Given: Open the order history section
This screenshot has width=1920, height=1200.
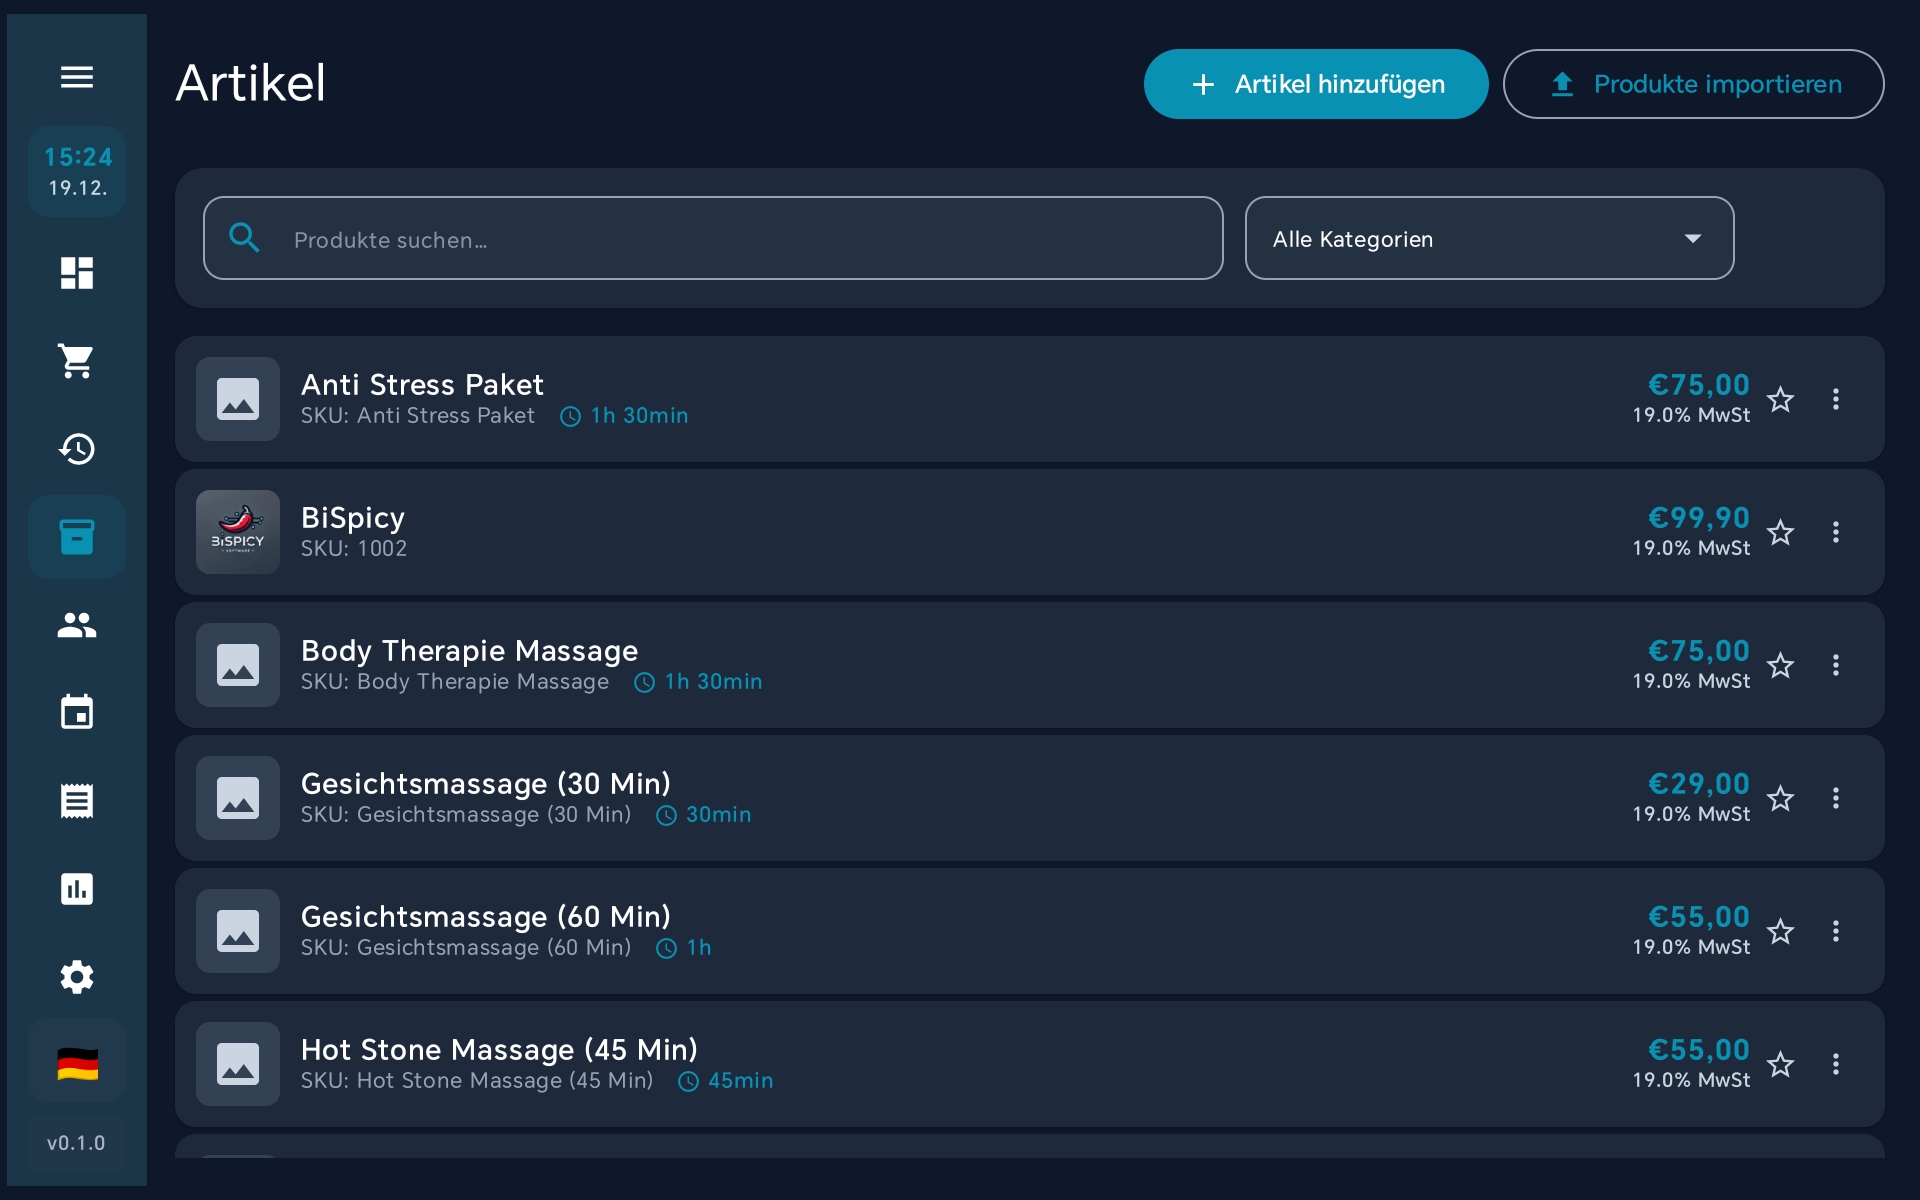Looking at the screenshot, I should tap(76, 448).
